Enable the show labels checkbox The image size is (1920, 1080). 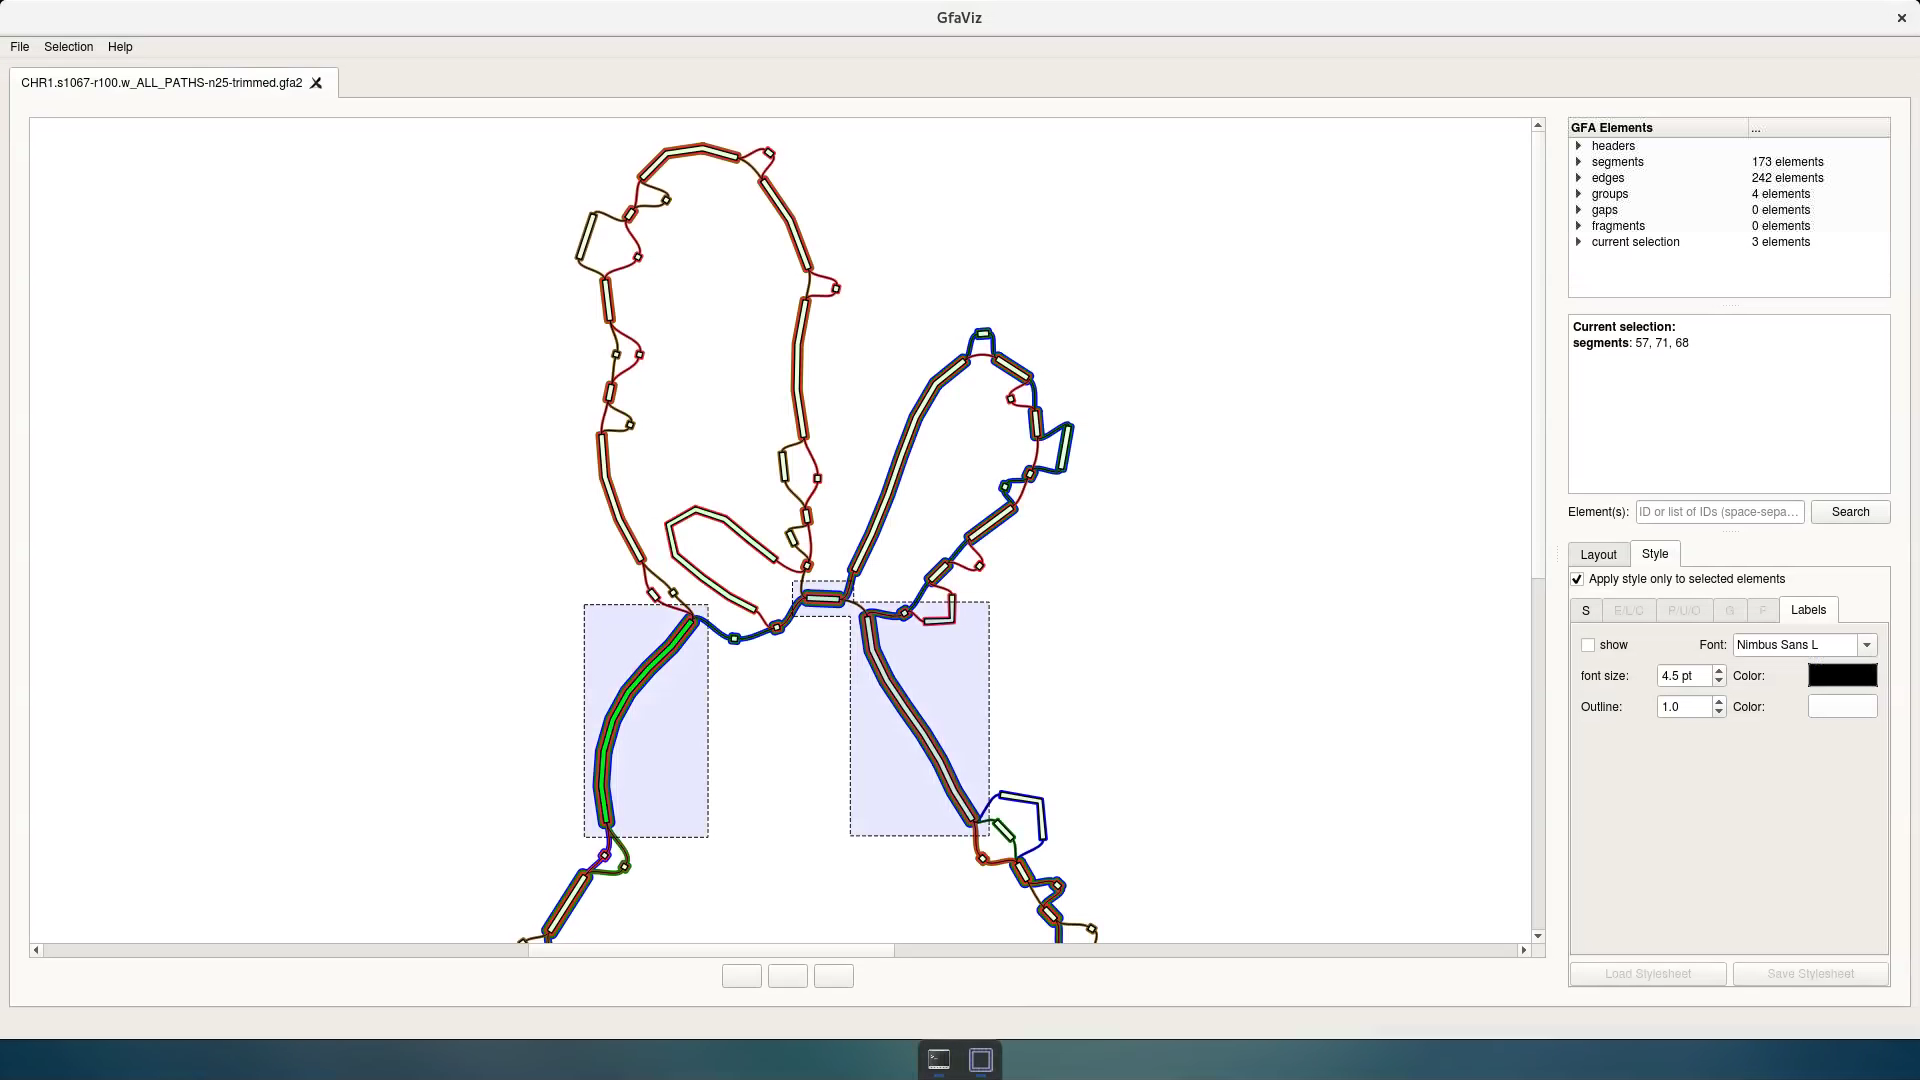(x=1588, y=645)
